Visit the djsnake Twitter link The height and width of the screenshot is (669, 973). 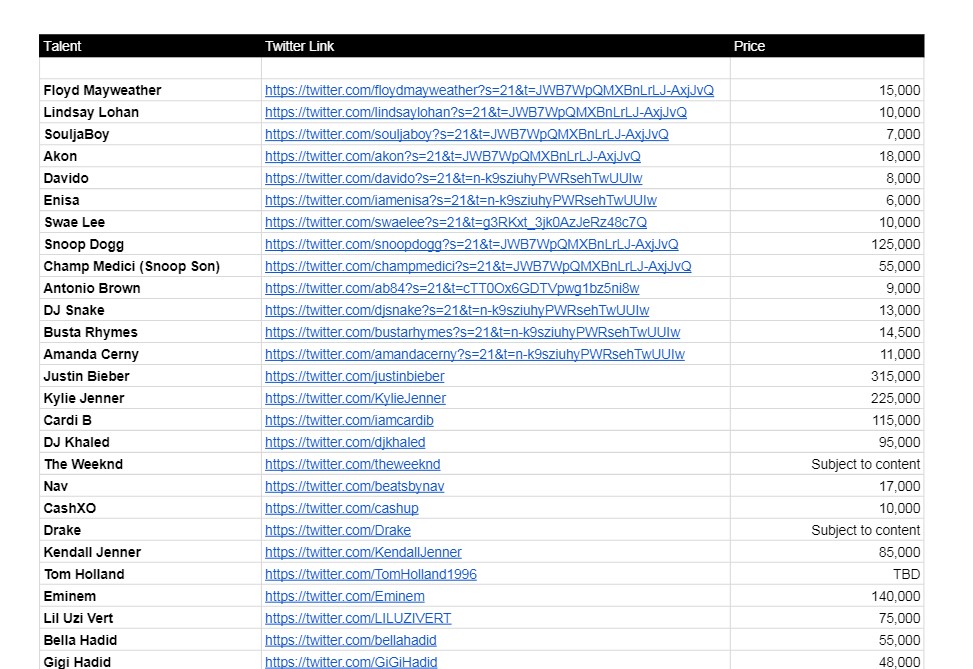pos(457,310)
